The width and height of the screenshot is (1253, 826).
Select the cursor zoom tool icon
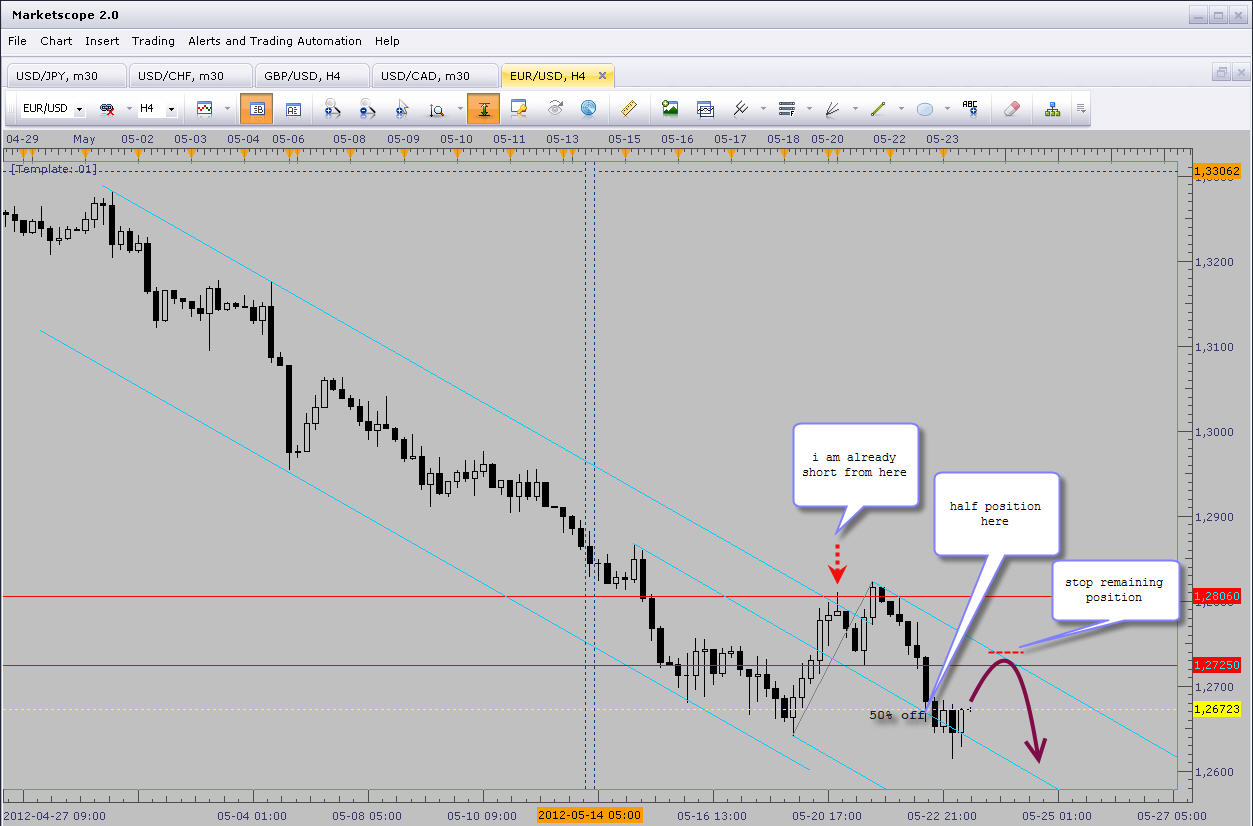tap(402, 108)
